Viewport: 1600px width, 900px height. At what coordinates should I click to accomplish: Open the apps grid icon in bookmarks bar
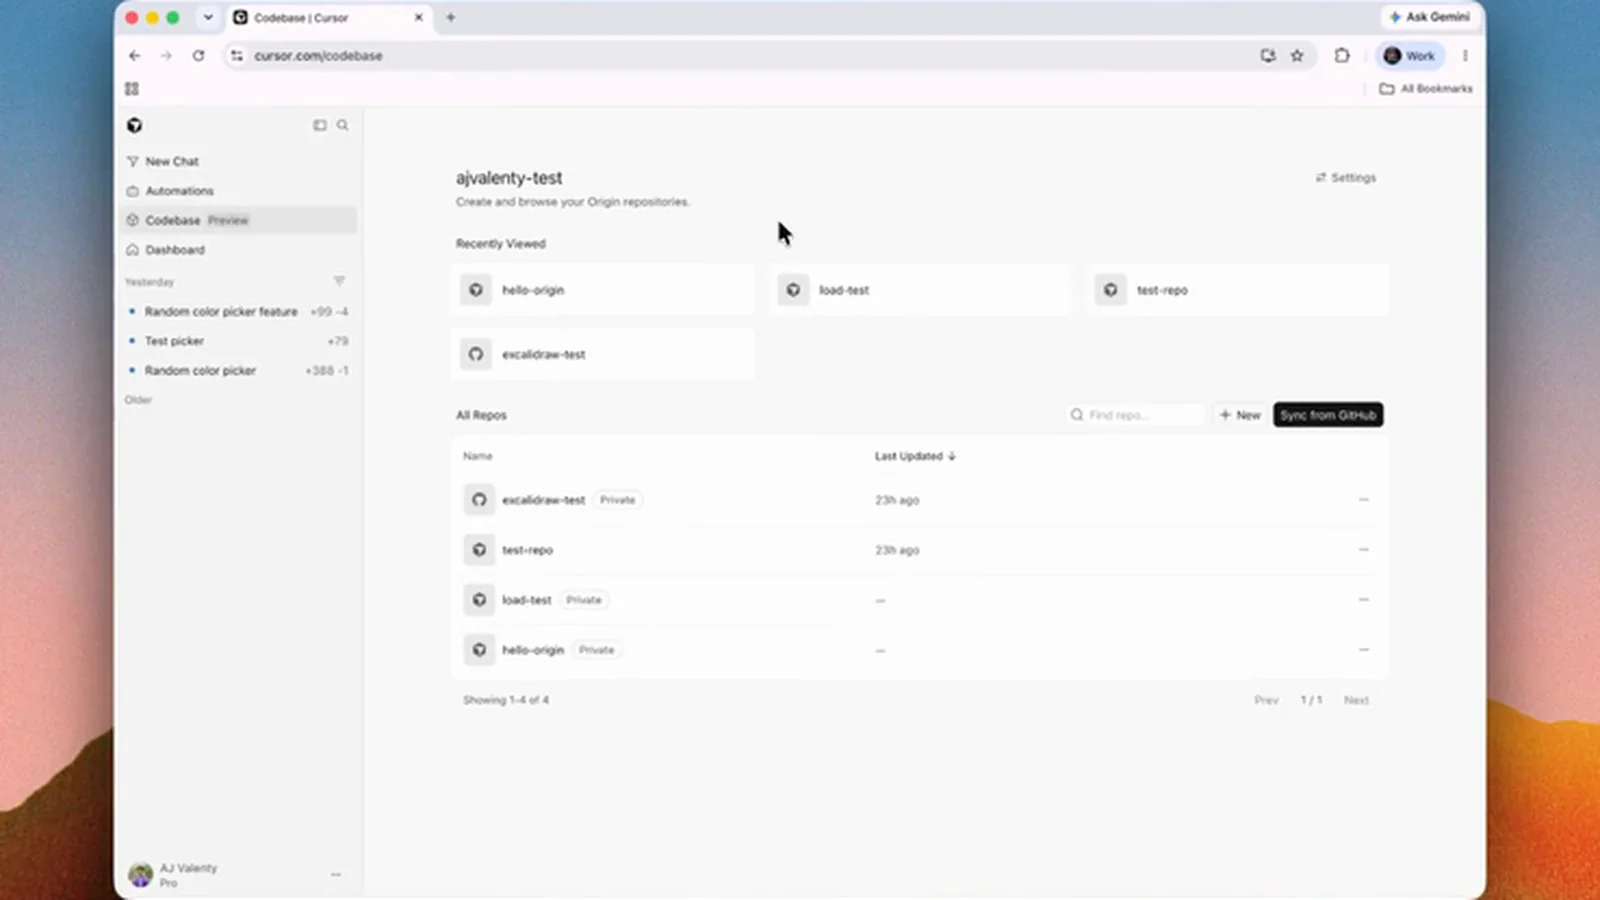click(132, 89)
